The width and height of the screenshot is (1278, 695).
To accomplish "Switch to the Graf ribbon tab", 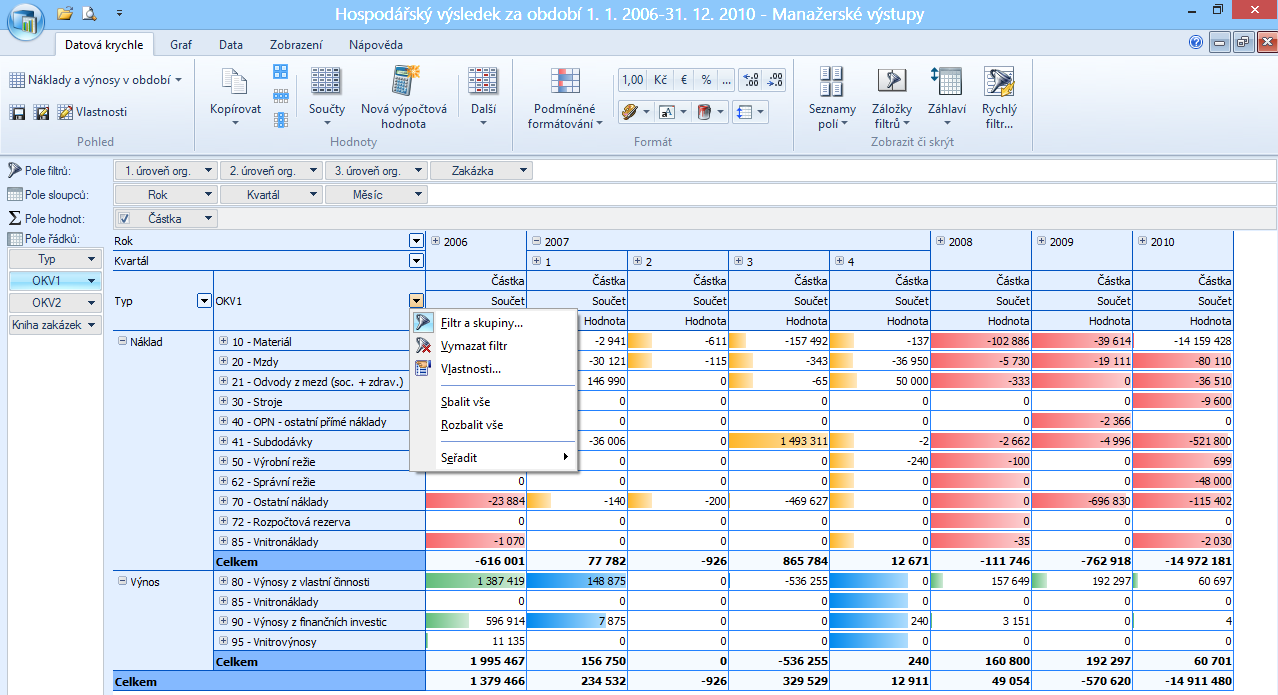I will coord(181,45).
